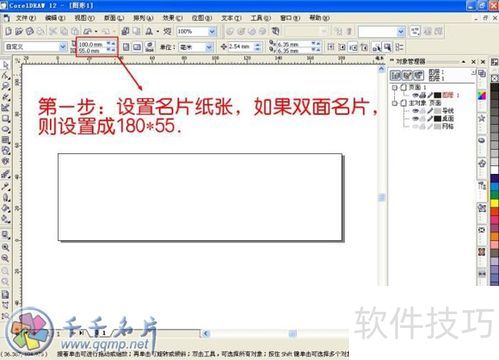Click the Import icon in the toolbar

click(125, 31)
